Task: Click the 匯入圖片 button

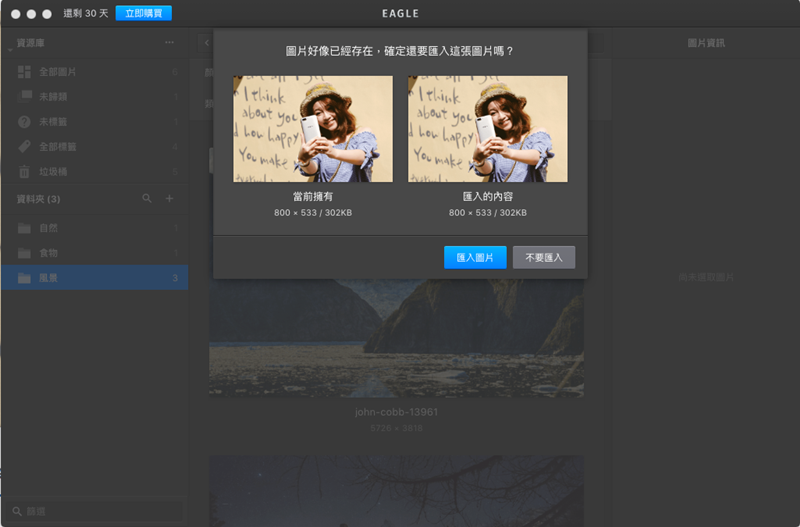Action: point(475,257)
